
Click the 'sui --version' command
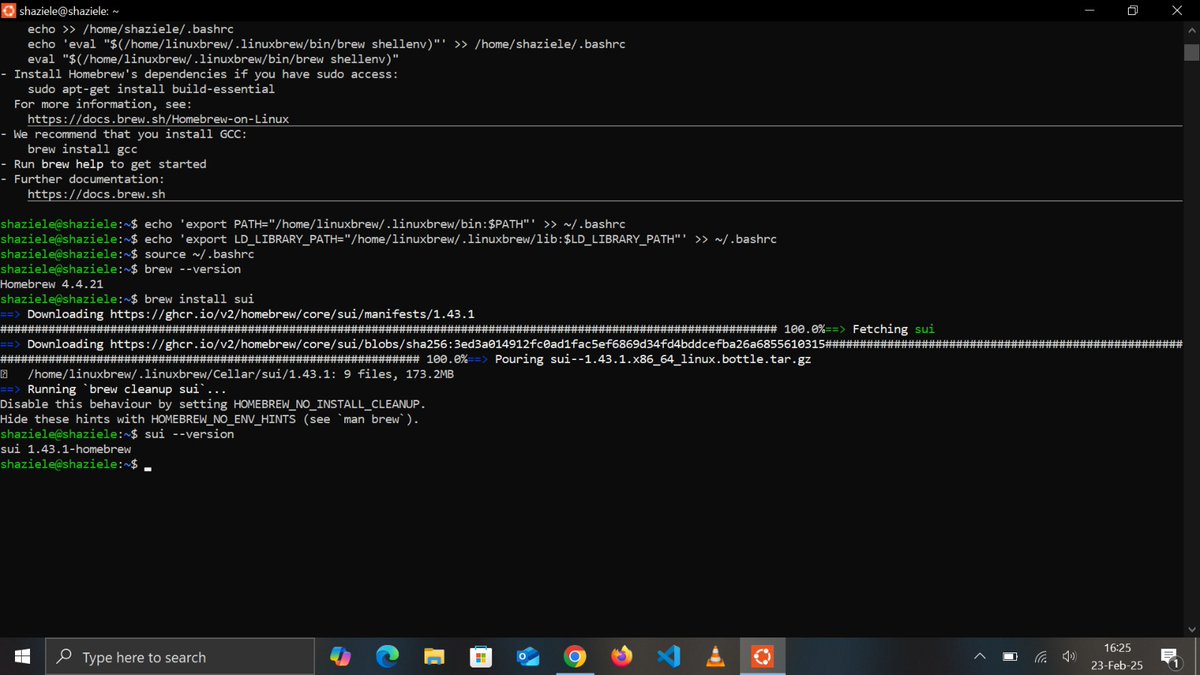tap(189, 434)
